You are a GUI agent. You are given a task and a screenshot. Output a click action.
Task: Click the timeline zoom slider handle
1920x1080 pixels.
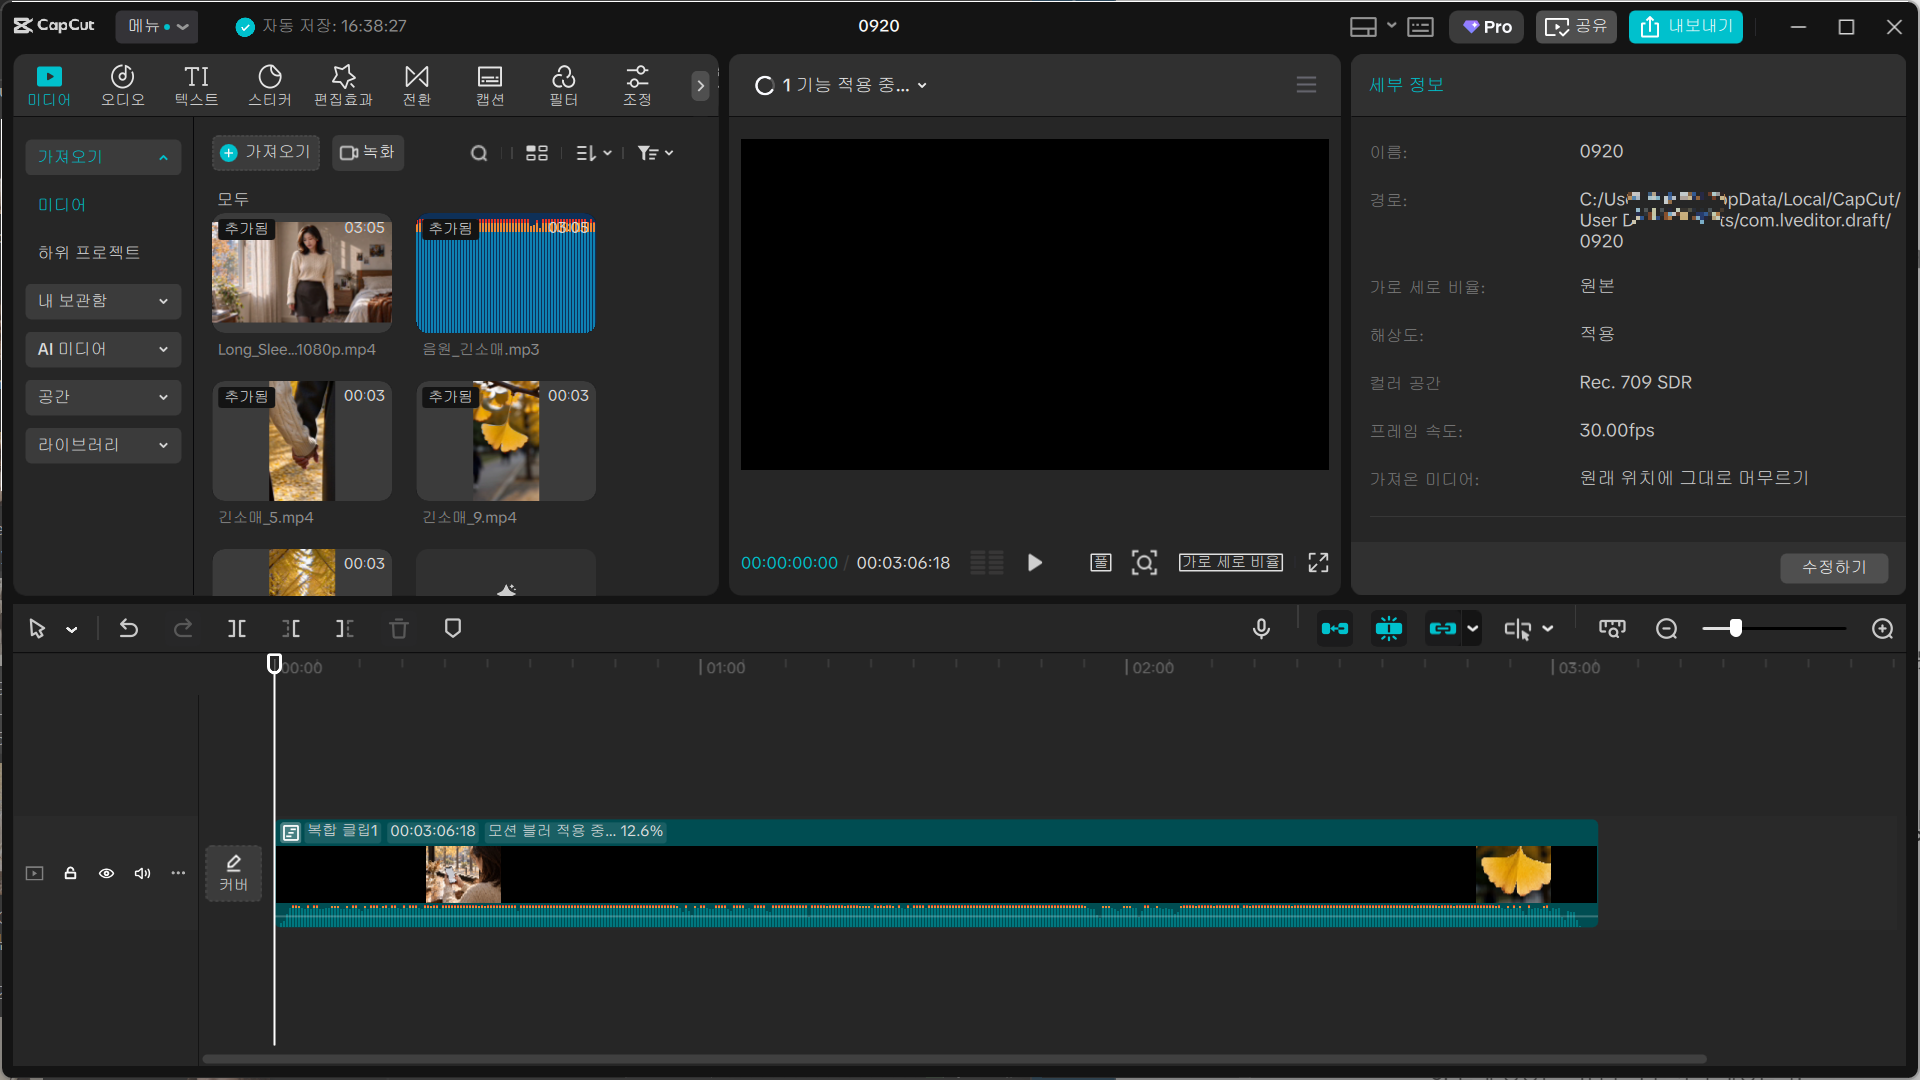click(1736, 628)
